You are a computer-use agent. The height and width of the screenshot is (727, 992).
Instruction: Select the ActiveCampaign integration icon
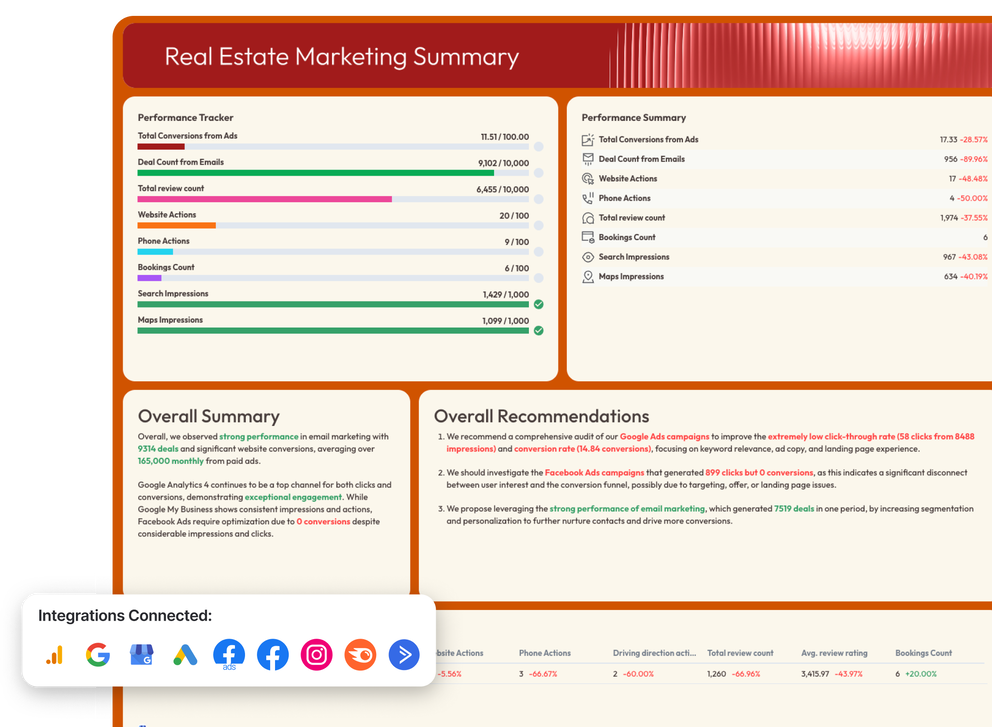coord(404,655)
